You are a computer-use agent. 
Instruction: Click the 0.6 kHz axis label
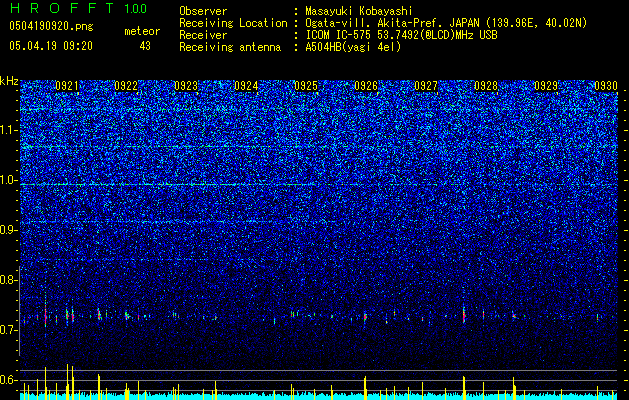(8, 380)
